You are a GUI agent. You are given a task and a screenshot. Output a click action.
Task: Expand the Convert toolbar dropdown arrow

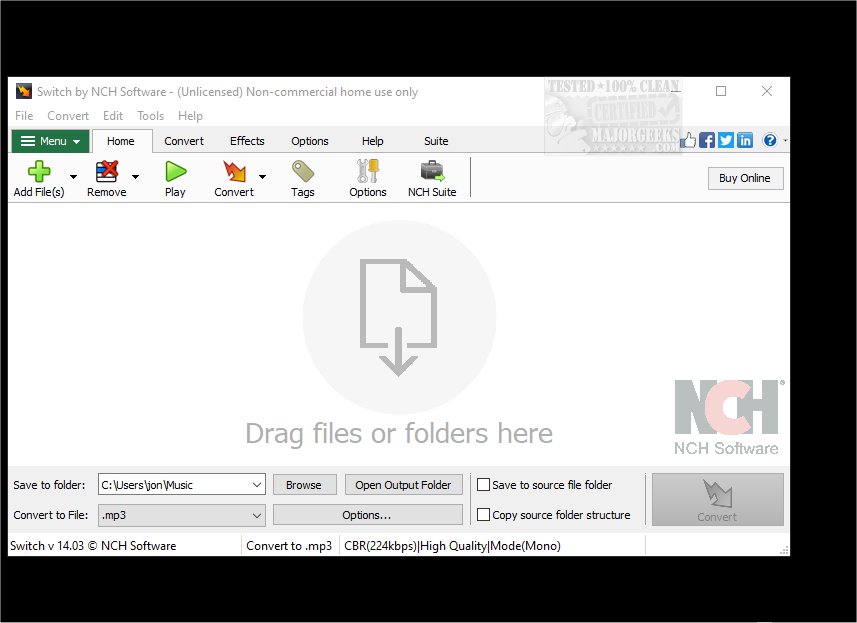(x=262, y=177)
